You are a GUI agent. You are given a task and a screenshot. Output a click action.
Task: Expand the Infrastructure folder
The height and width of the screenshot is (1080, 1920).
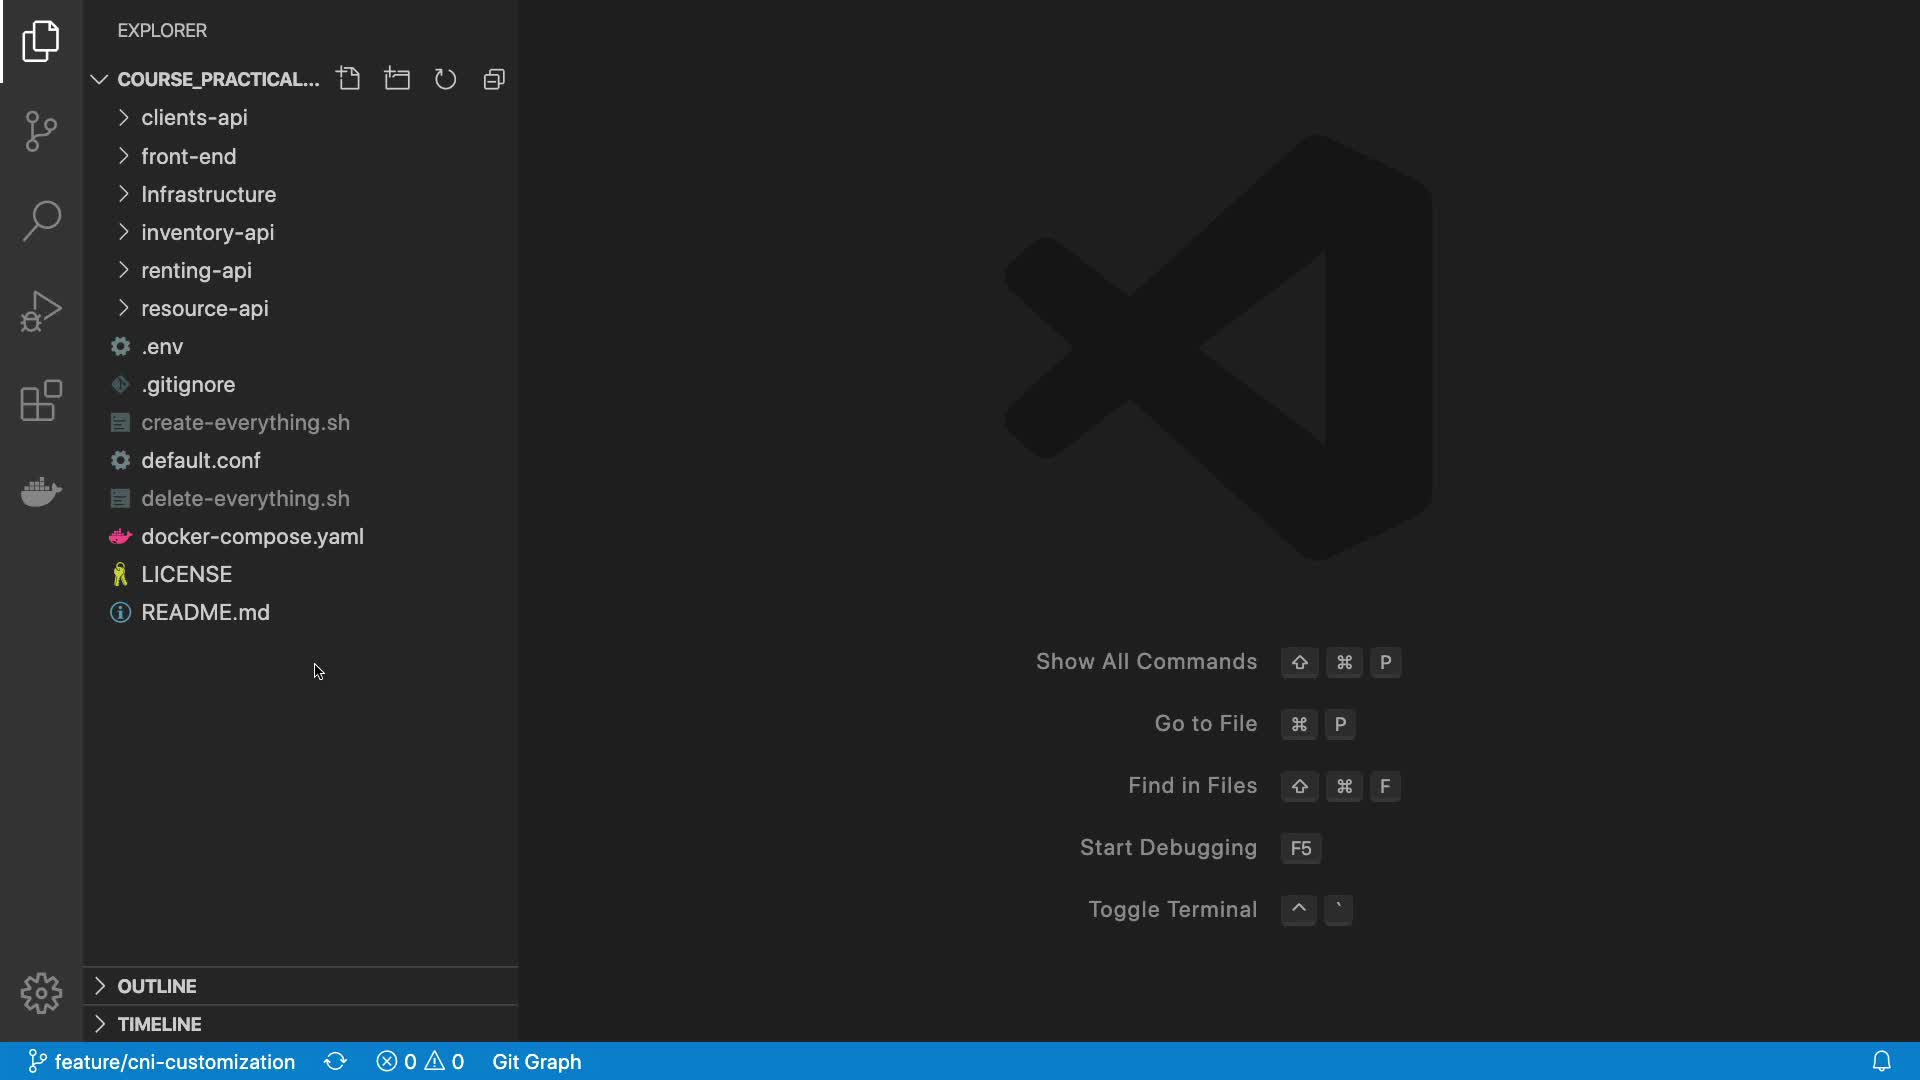[x=208, y=194]
